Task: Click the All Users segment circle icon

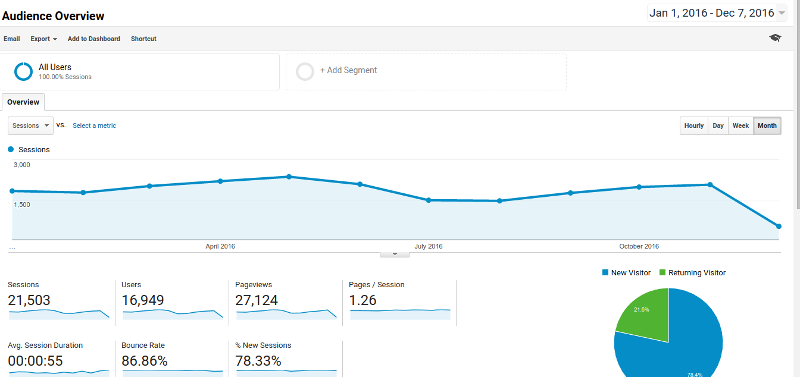Action: [x=23, y=71]
